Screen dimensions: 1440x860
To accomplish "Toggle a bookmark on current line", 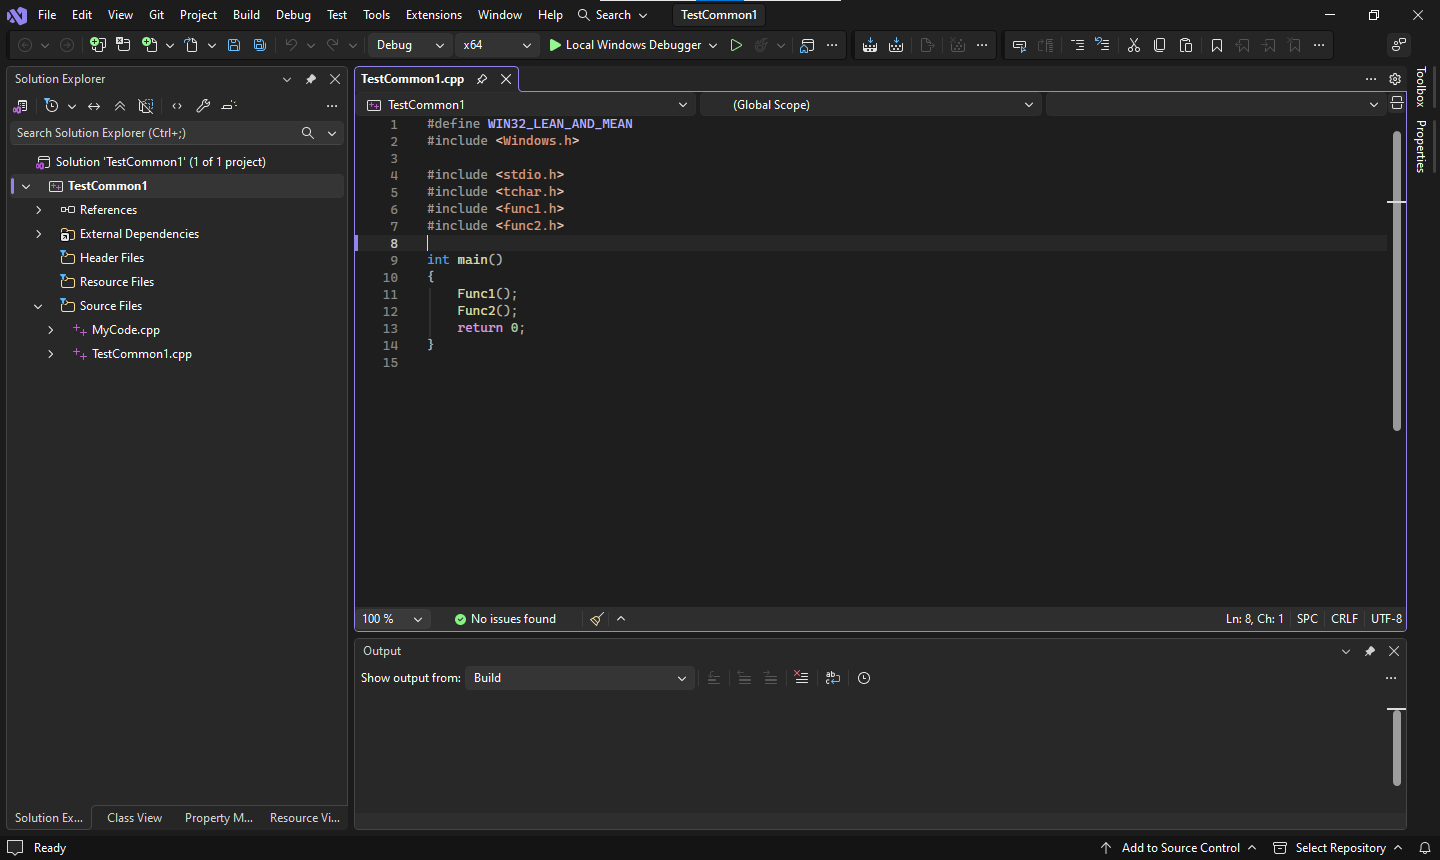I will [x=1217, y=45].
